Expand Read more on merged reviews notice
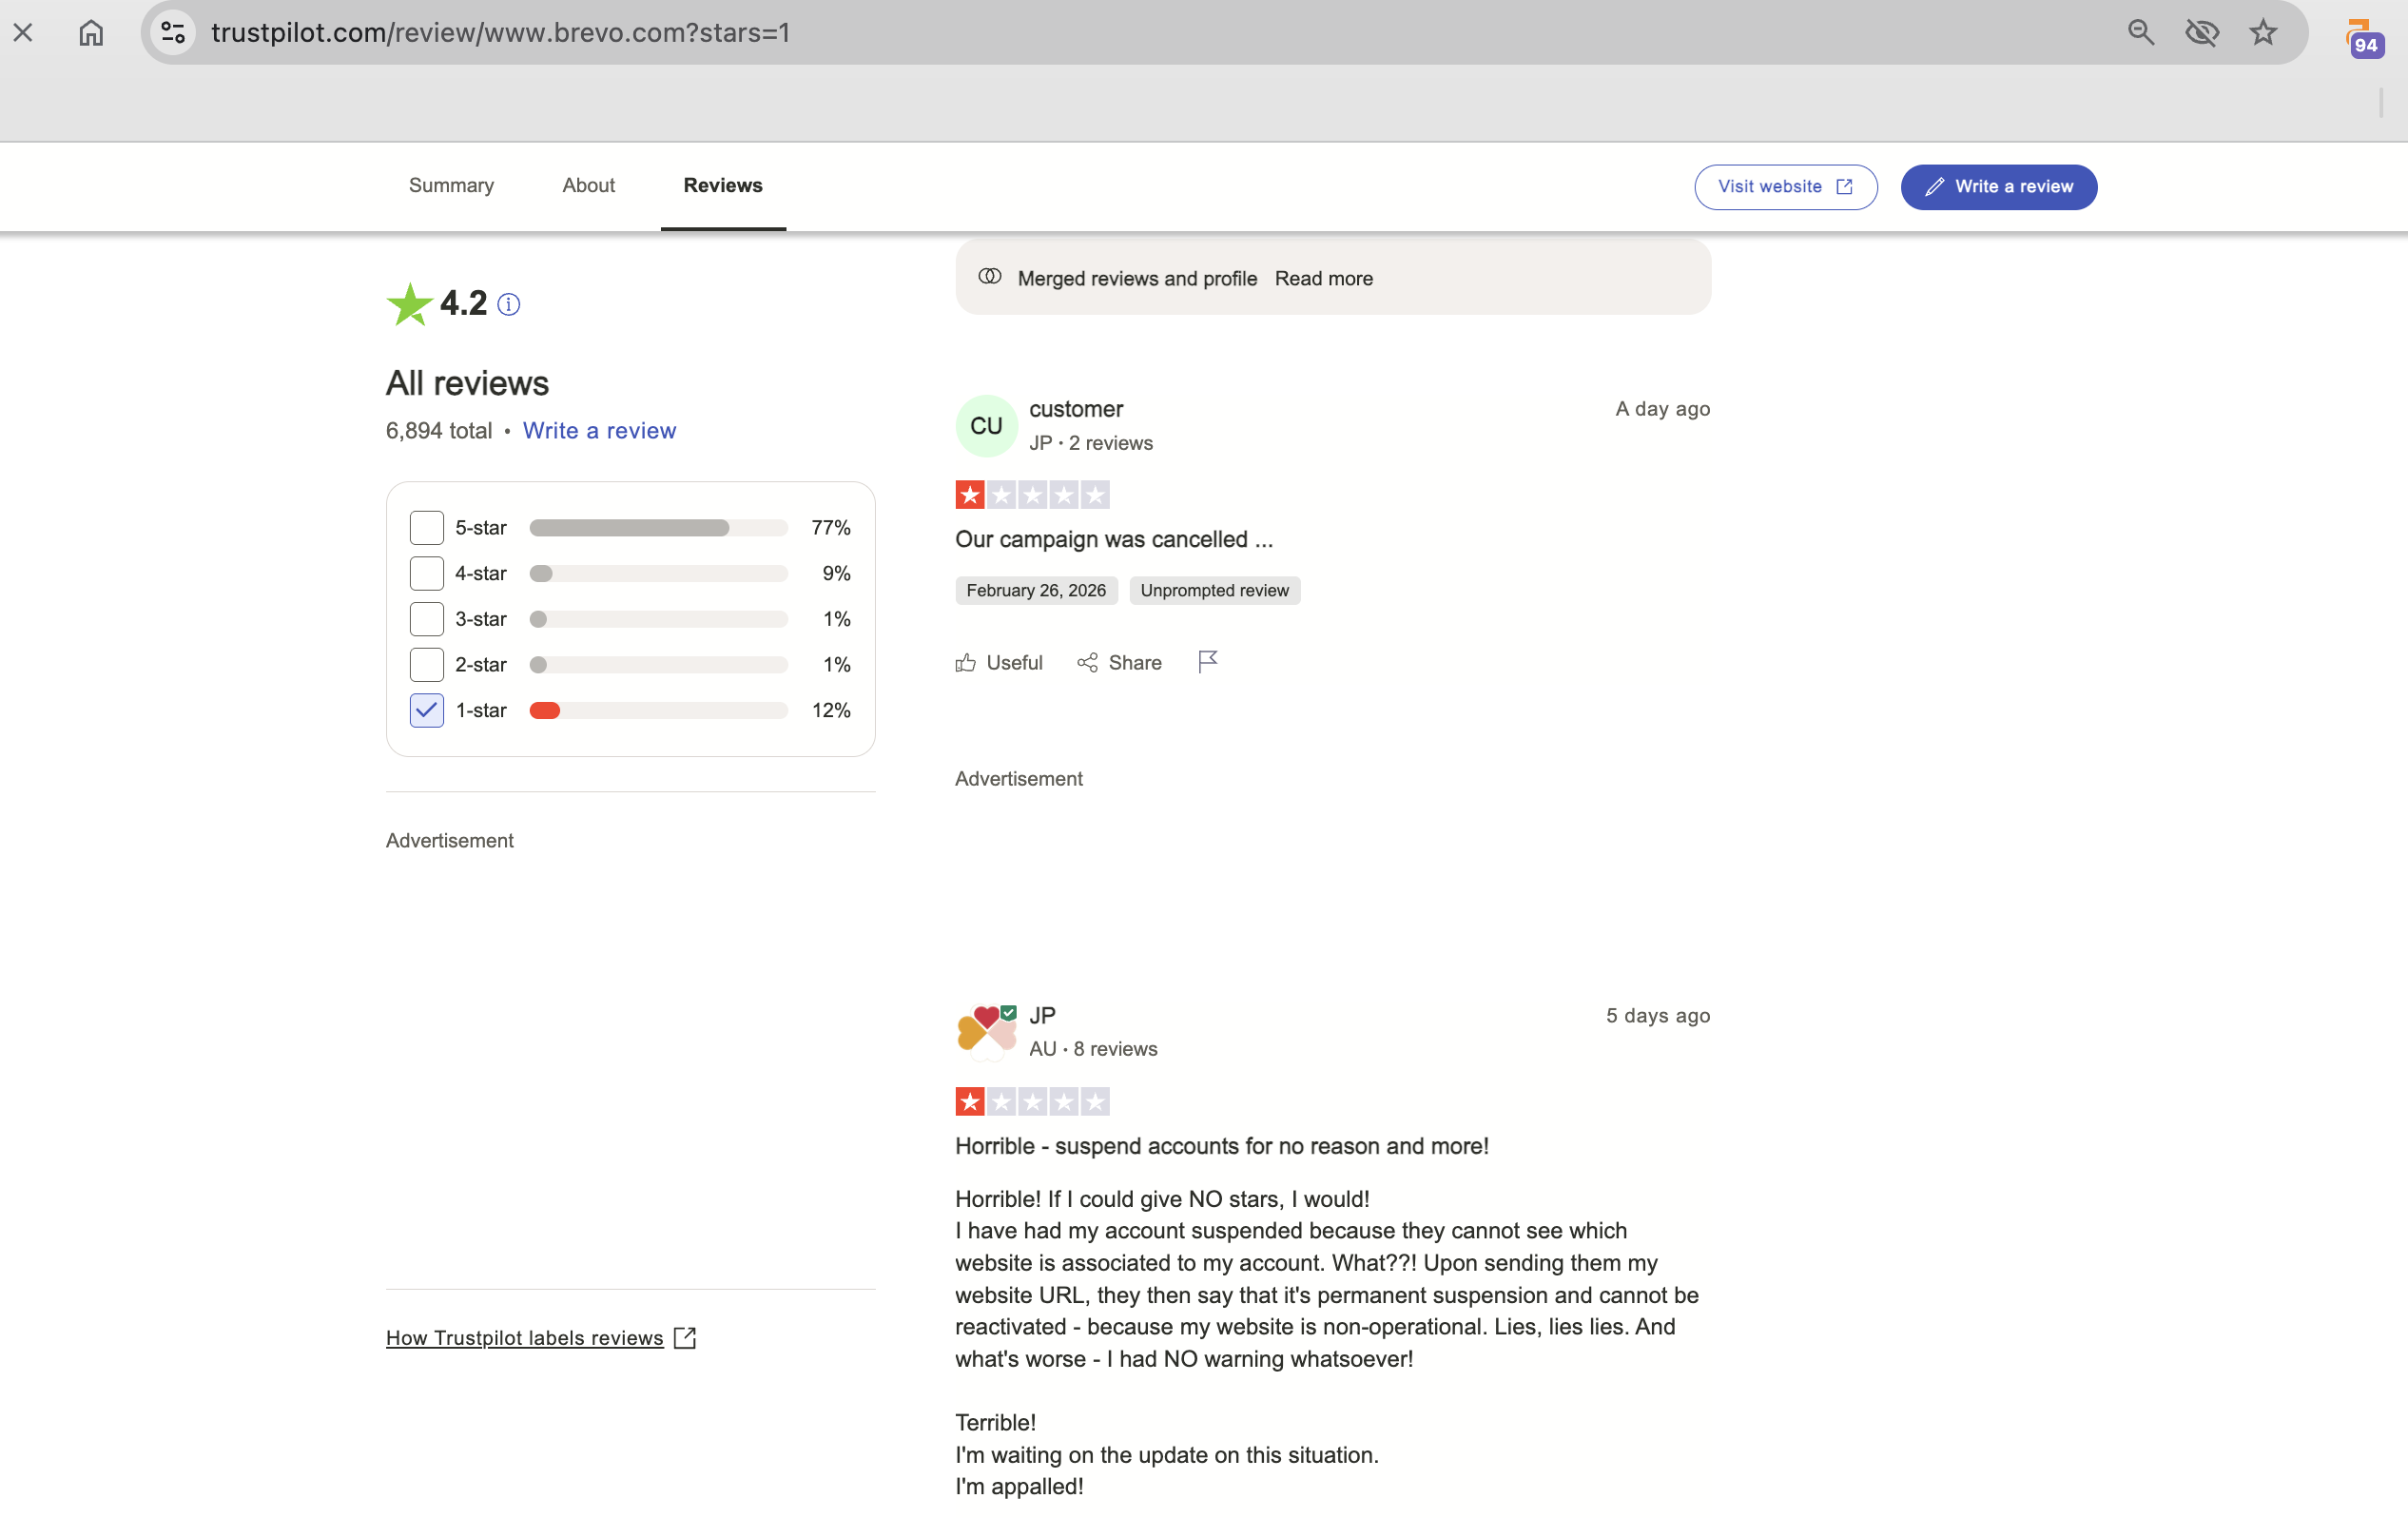 1323,279
